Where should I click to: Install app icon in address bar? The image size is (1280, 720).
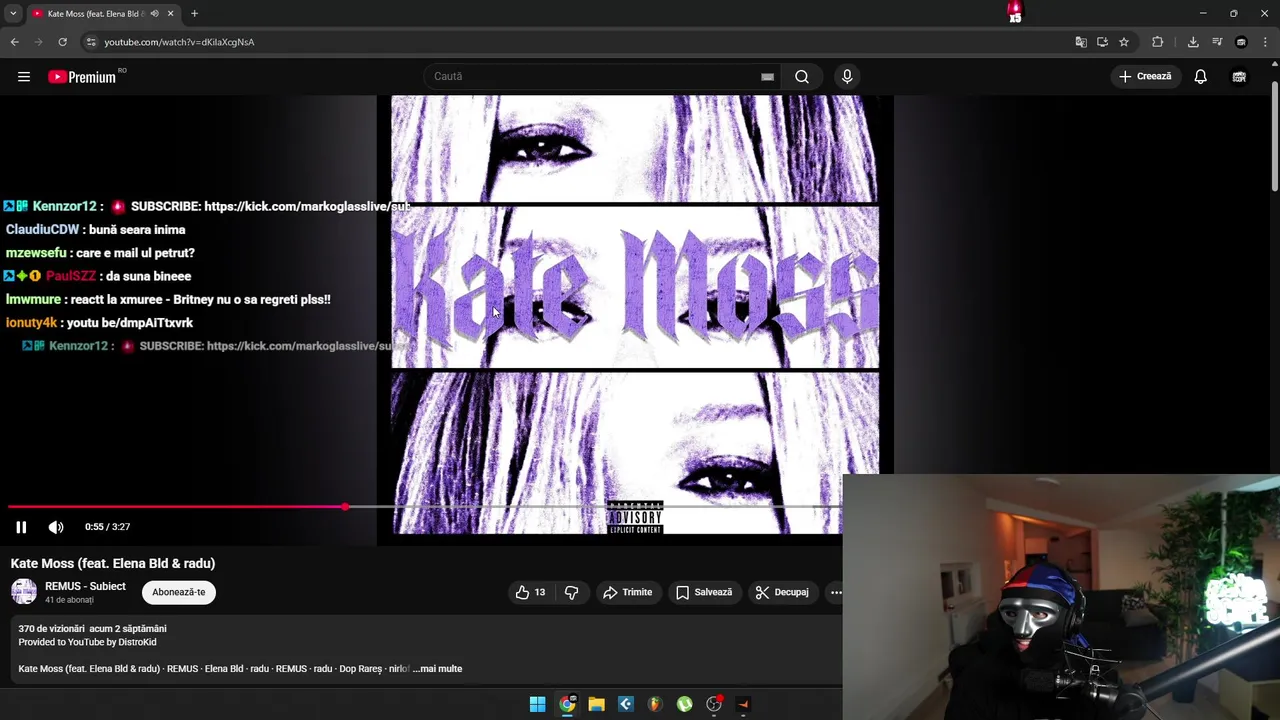1102,42
